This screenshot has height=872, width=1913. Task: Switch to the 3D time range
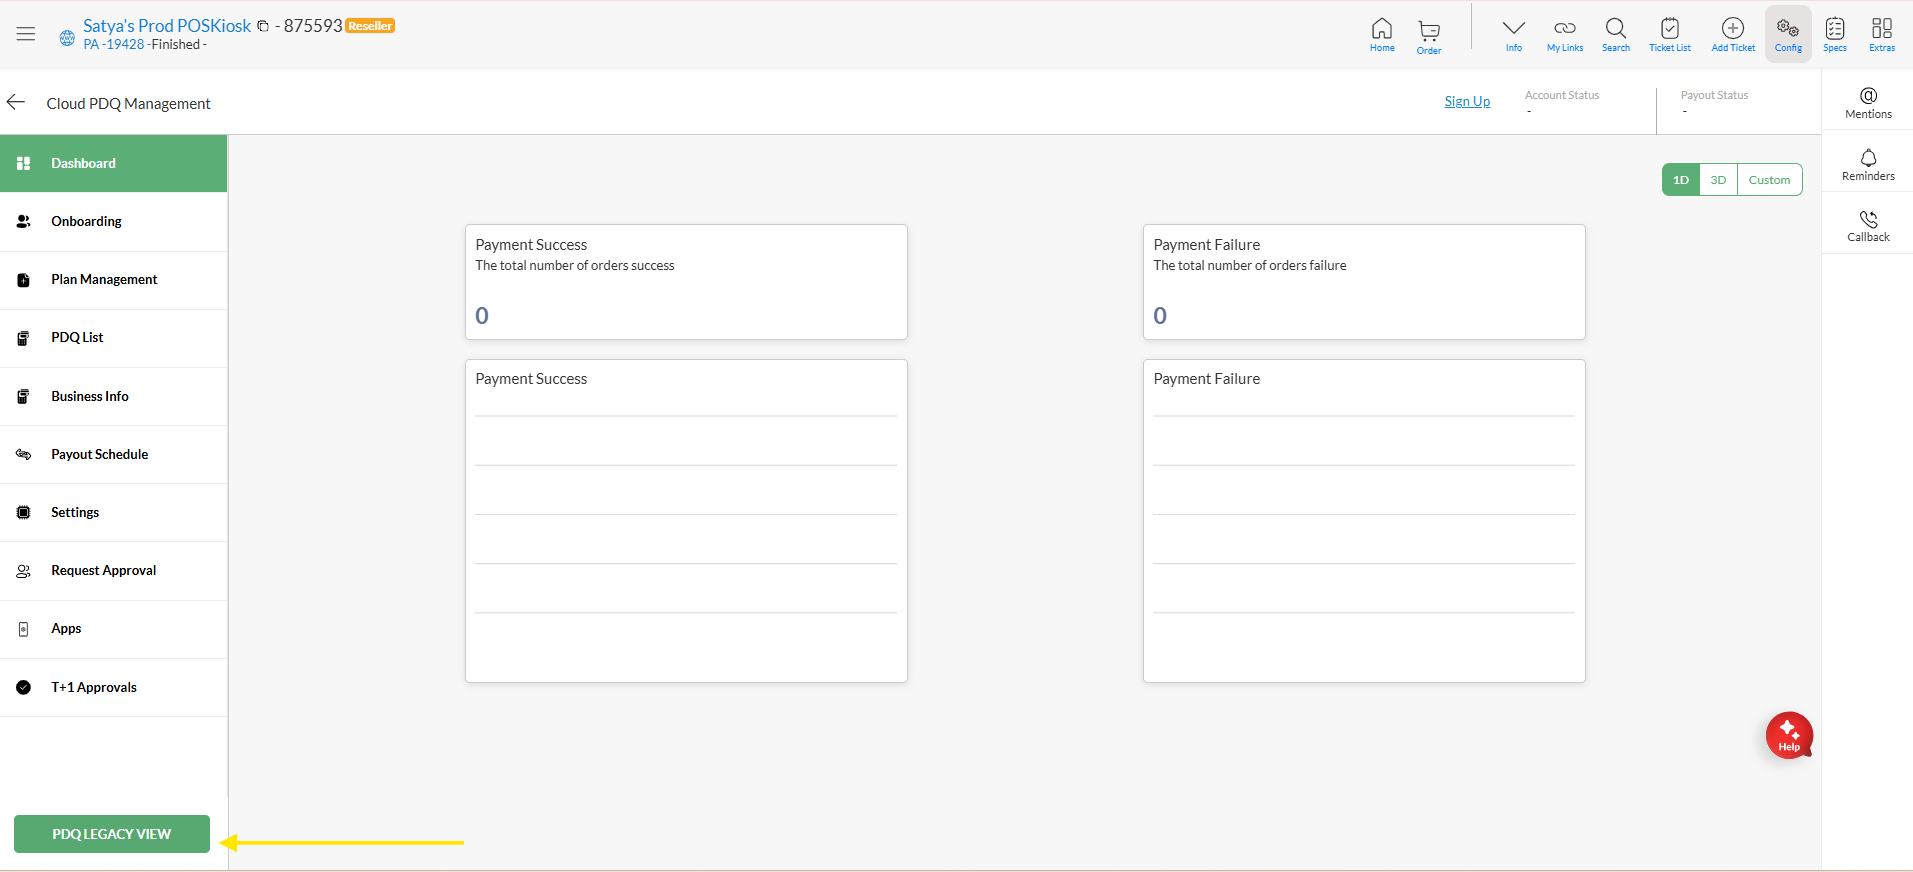pyautogui.click(x=1718, y=180)
